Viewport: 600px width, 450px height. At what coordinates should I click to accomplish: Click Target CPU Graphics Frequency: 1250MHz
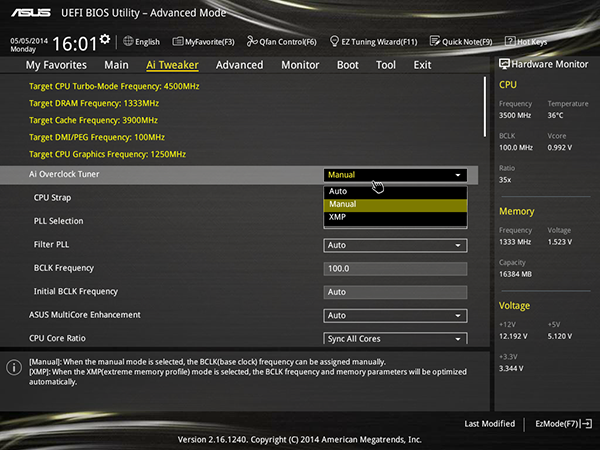pyautogui.click(x=108, y=154)
